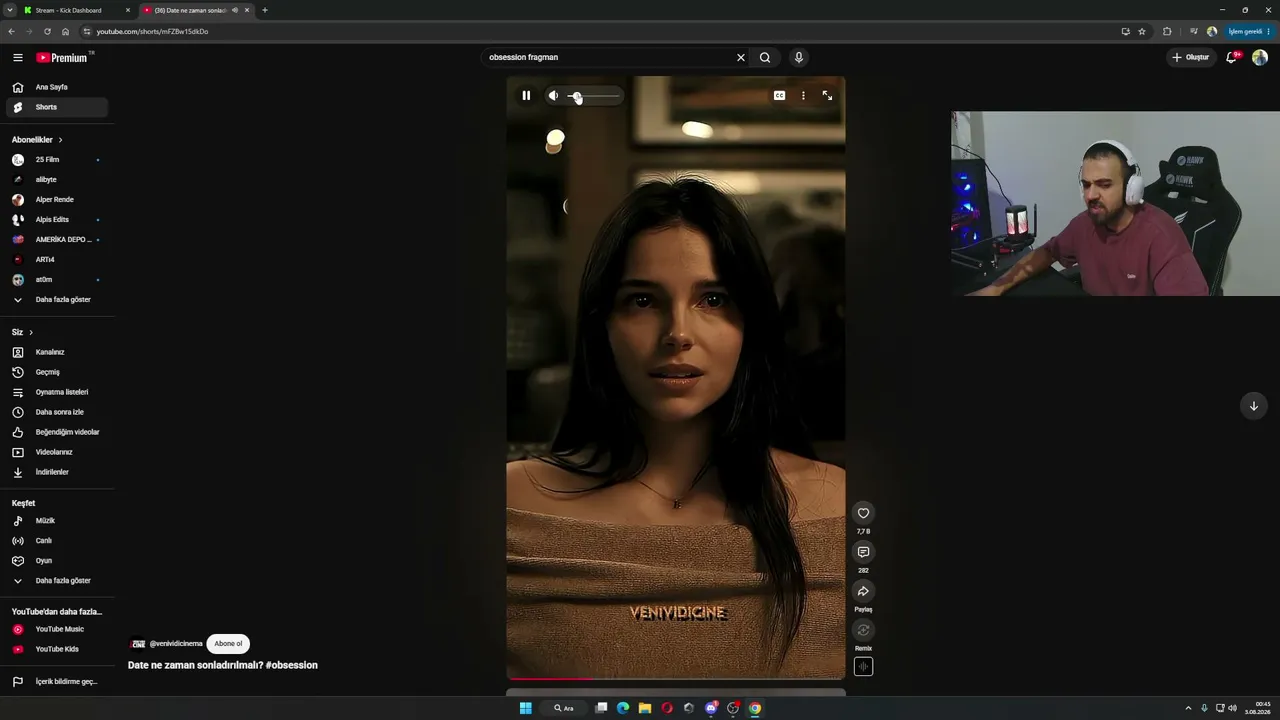Open Oynatma listeleri playlists
This screenshot has height=720, width=1280.
coord(57,392)
